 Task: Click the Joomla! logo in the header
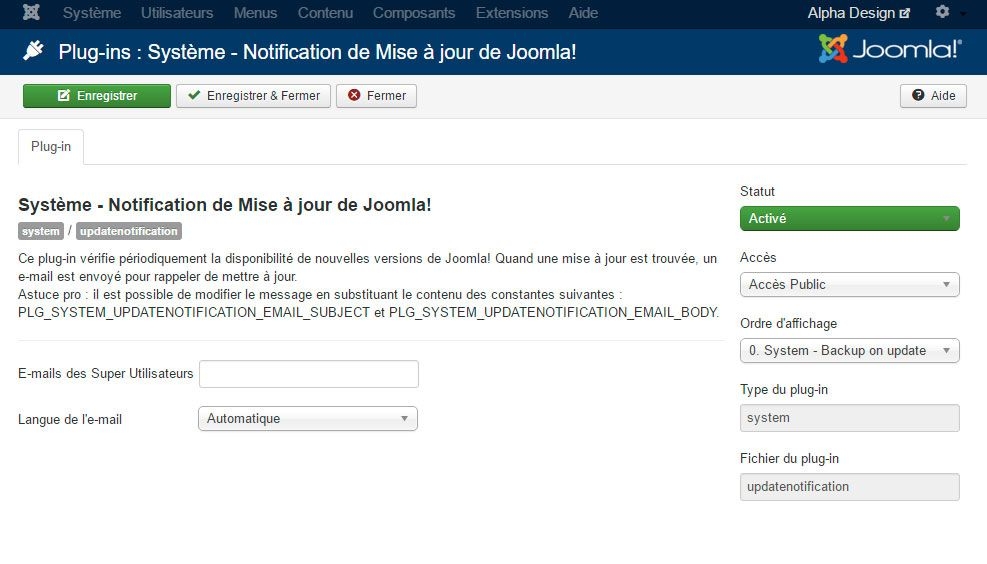(890, 49)
